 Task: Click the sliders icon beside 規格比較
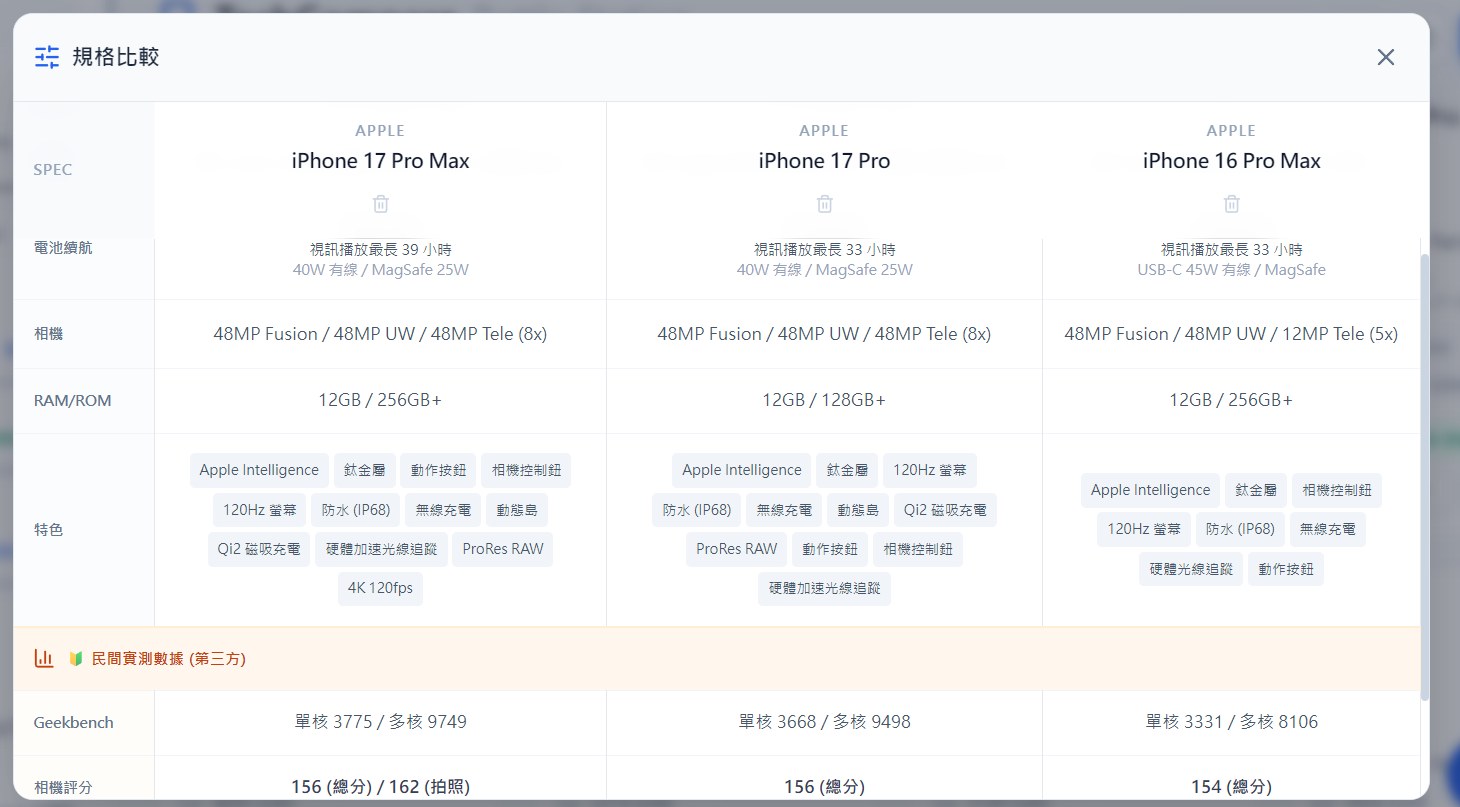pos(47,57)
